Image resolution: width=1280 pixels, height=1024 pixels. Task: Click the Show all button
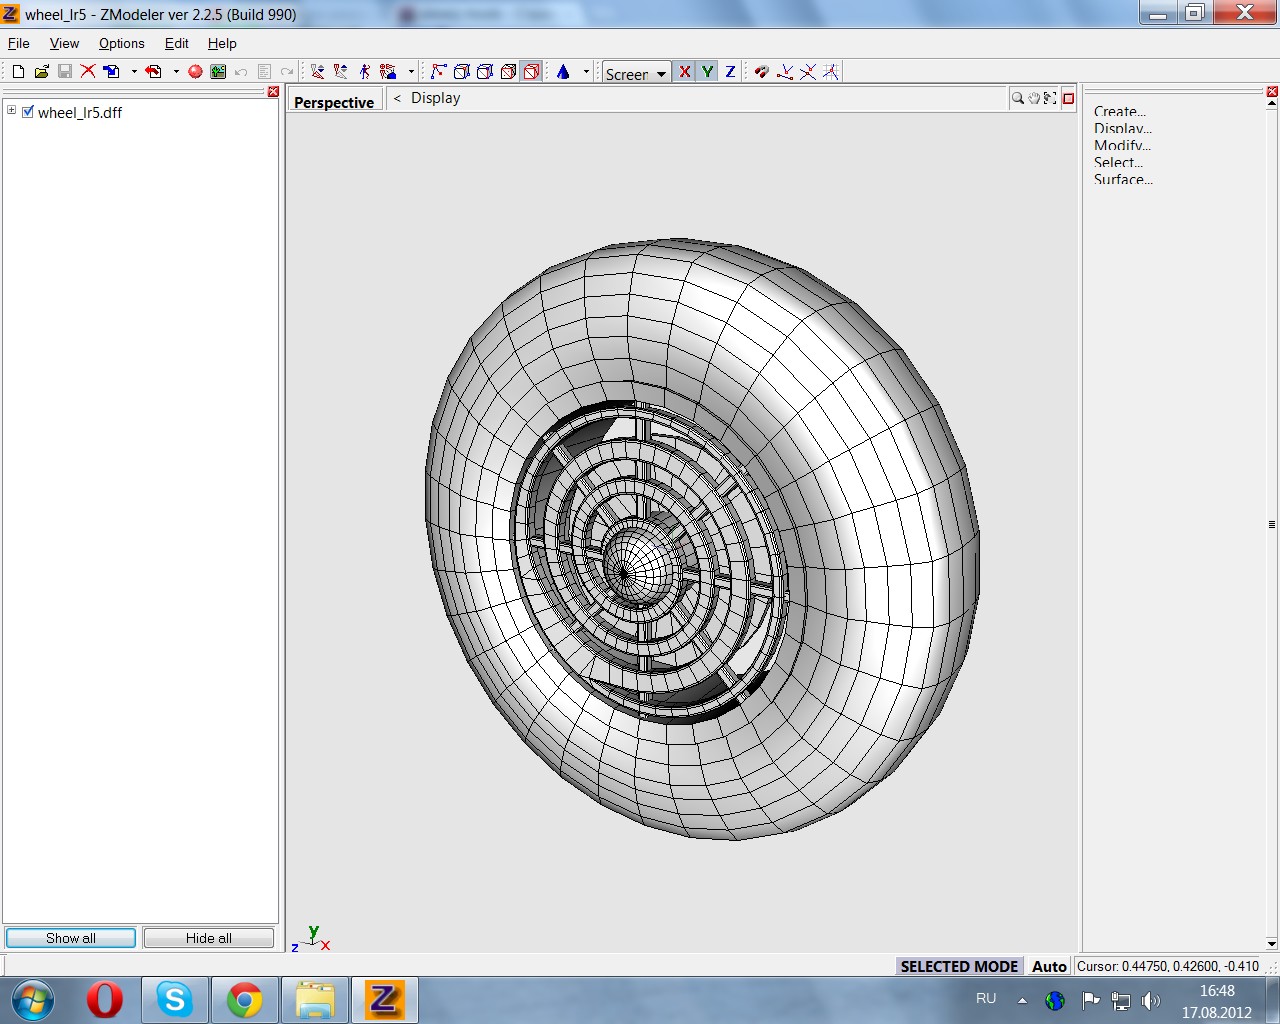[x=71, y=938]
